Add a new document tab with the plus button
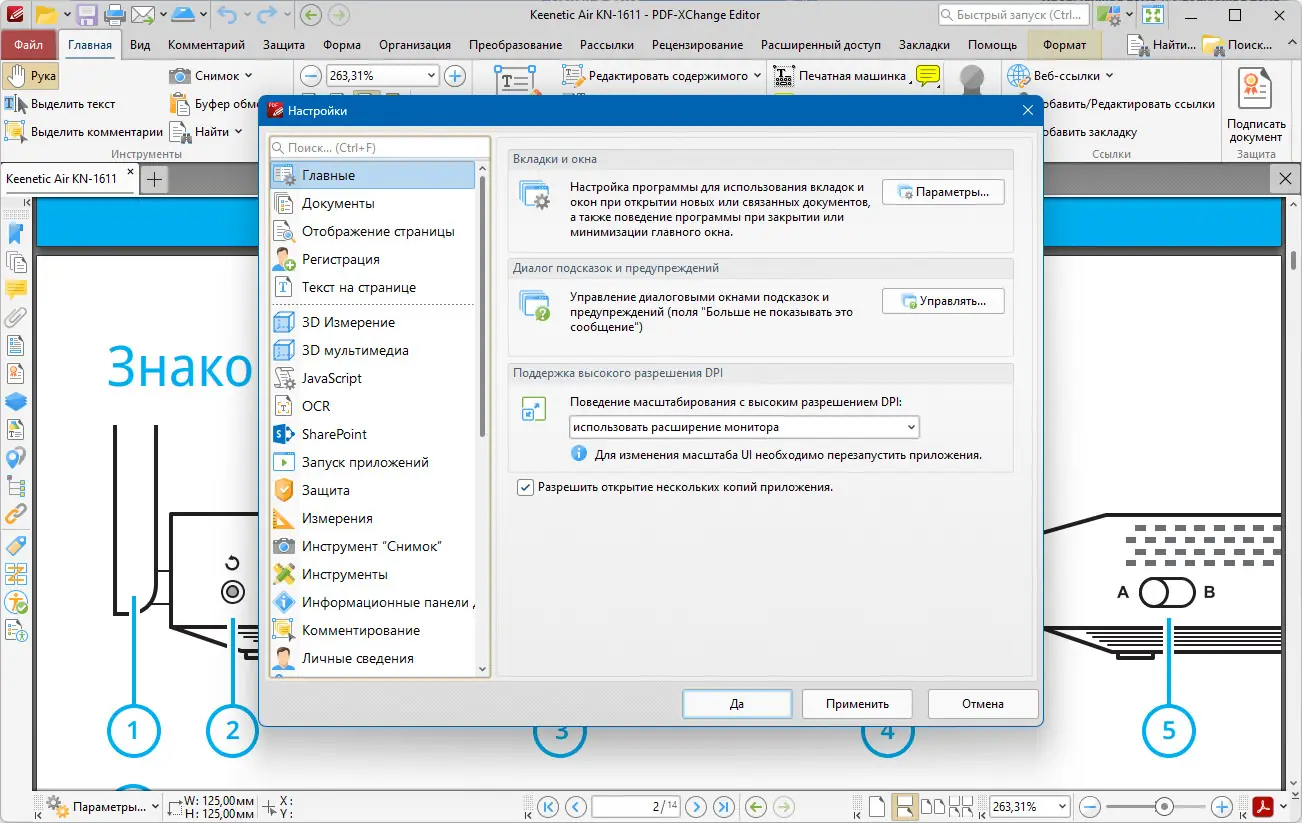Image resolution: width=1302 pixels, height=823 pixels. (154, 179)
